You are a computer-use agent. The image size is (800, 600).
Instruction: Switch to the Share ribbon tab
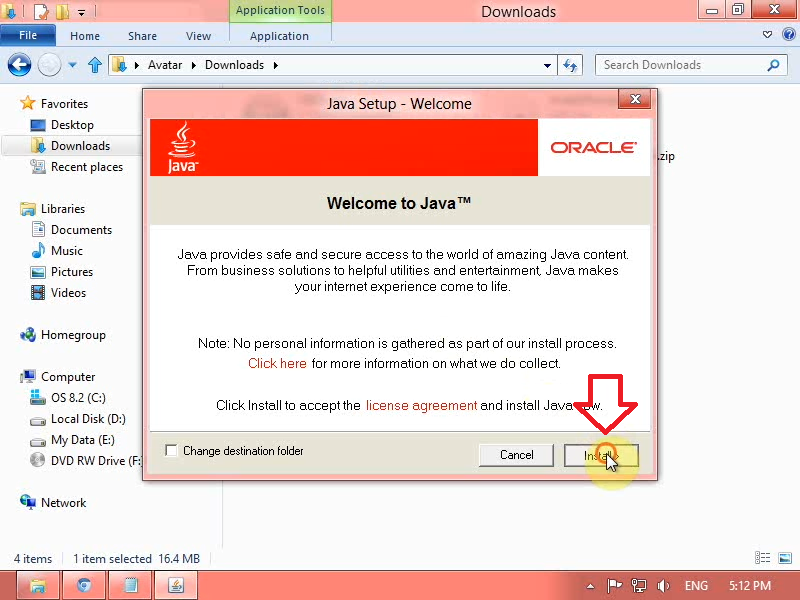[x=142, y=36]
